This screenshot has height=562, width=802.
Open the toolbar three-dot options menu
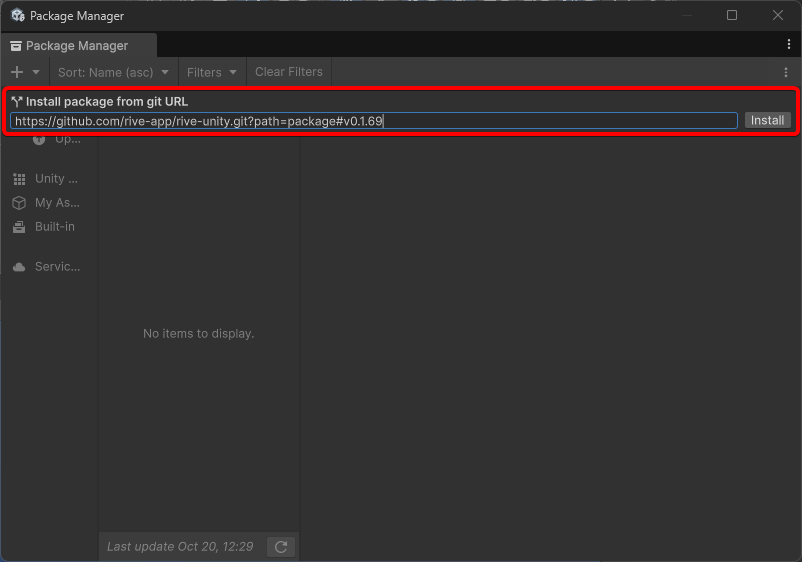coord(786,72)
